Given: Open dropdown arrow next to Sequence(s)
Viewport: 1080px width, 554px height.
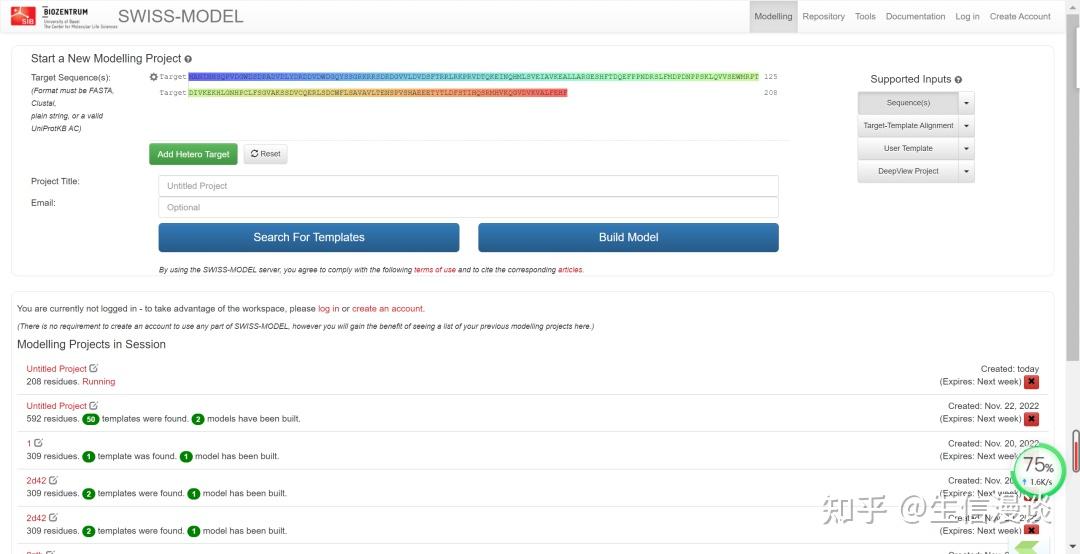Looking at the screenshot, I should [966, 103].
